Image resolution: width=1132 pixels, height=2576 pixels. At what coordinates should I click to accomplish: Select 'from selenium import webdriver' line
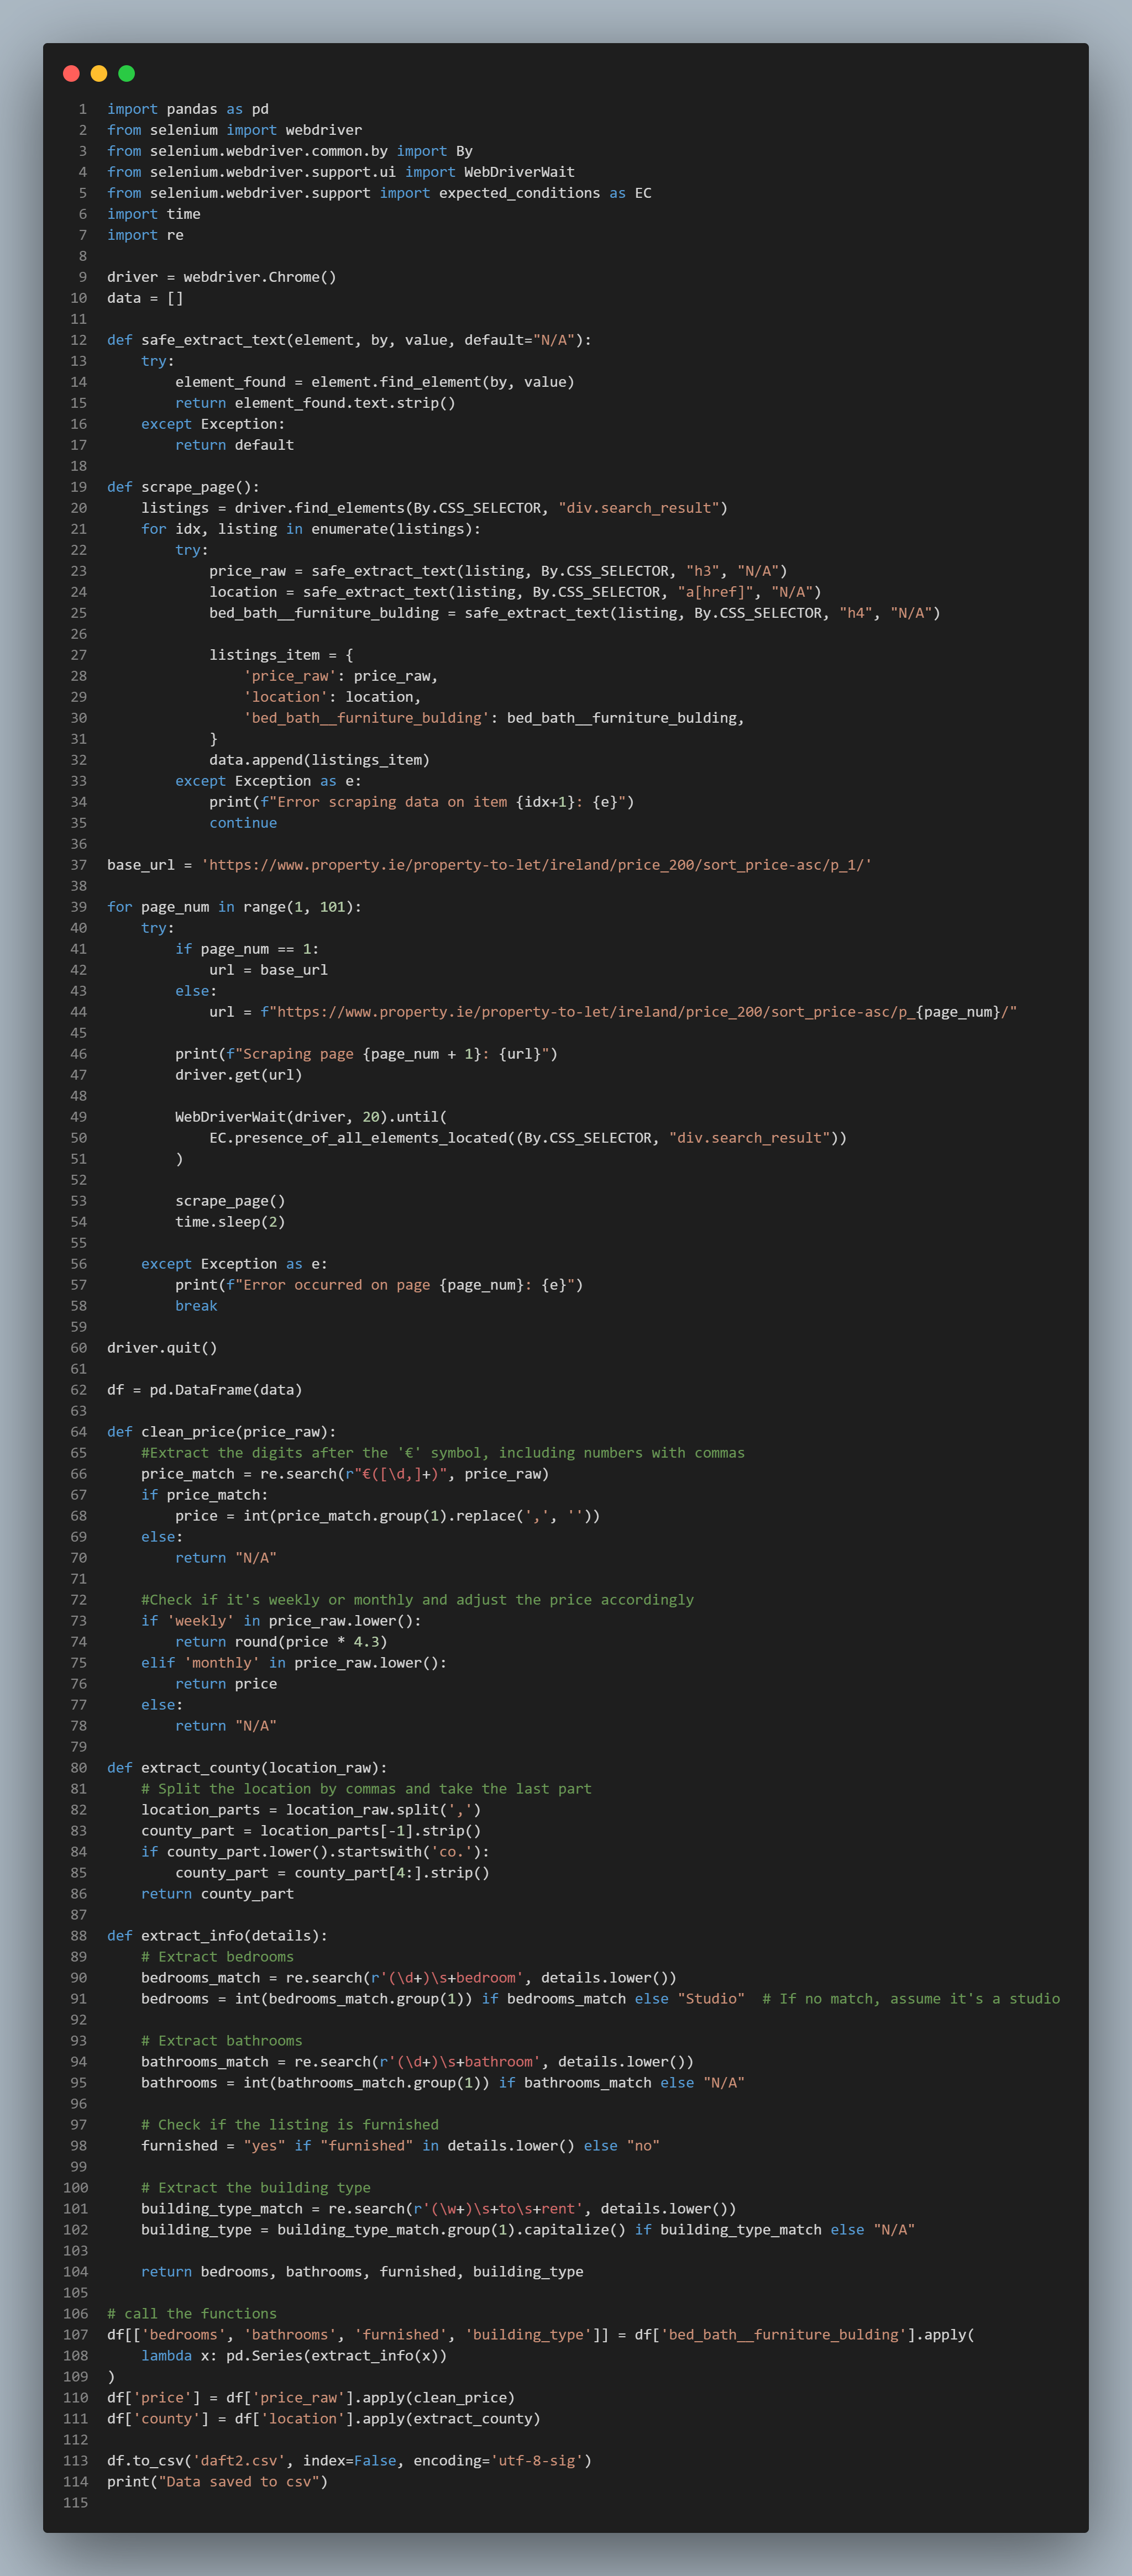[x=235, y=130]
